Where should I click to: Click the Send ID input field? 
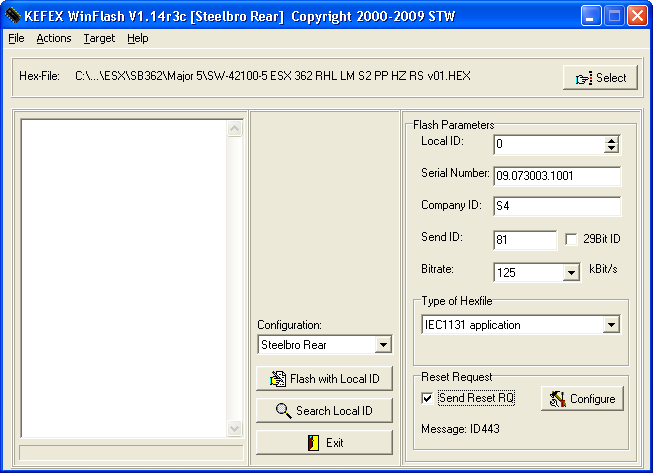coord(524,240)
